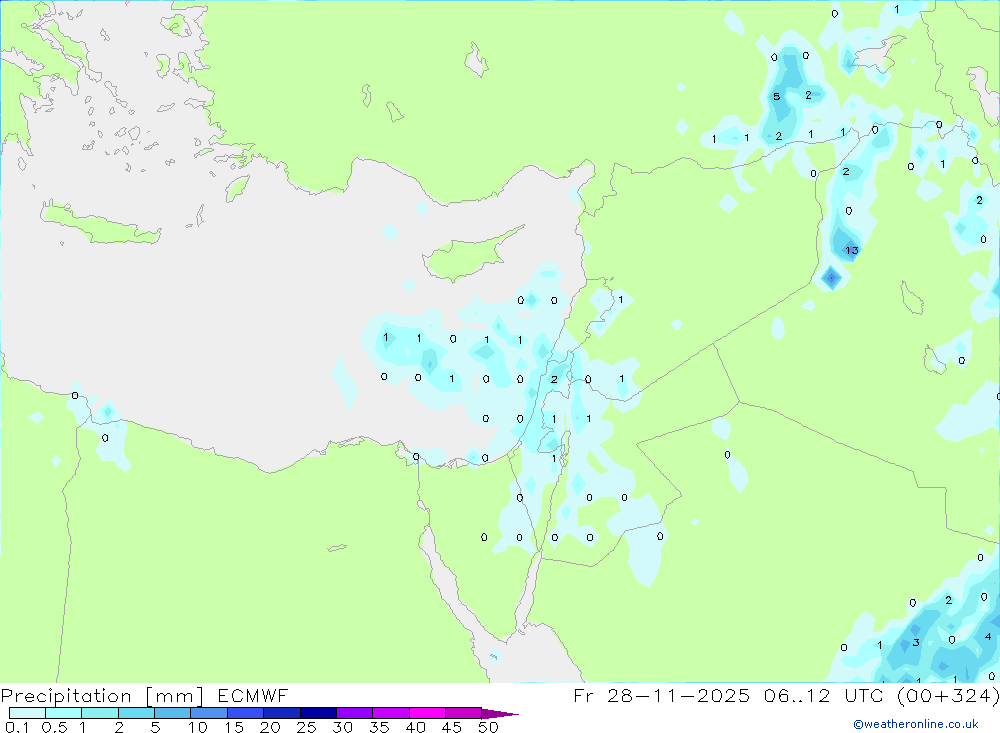Click the "[mm]" unit label
Image resolution: width=1000 pixels, height=733 pixels.
pyautogui.click(x=175, y=695)
